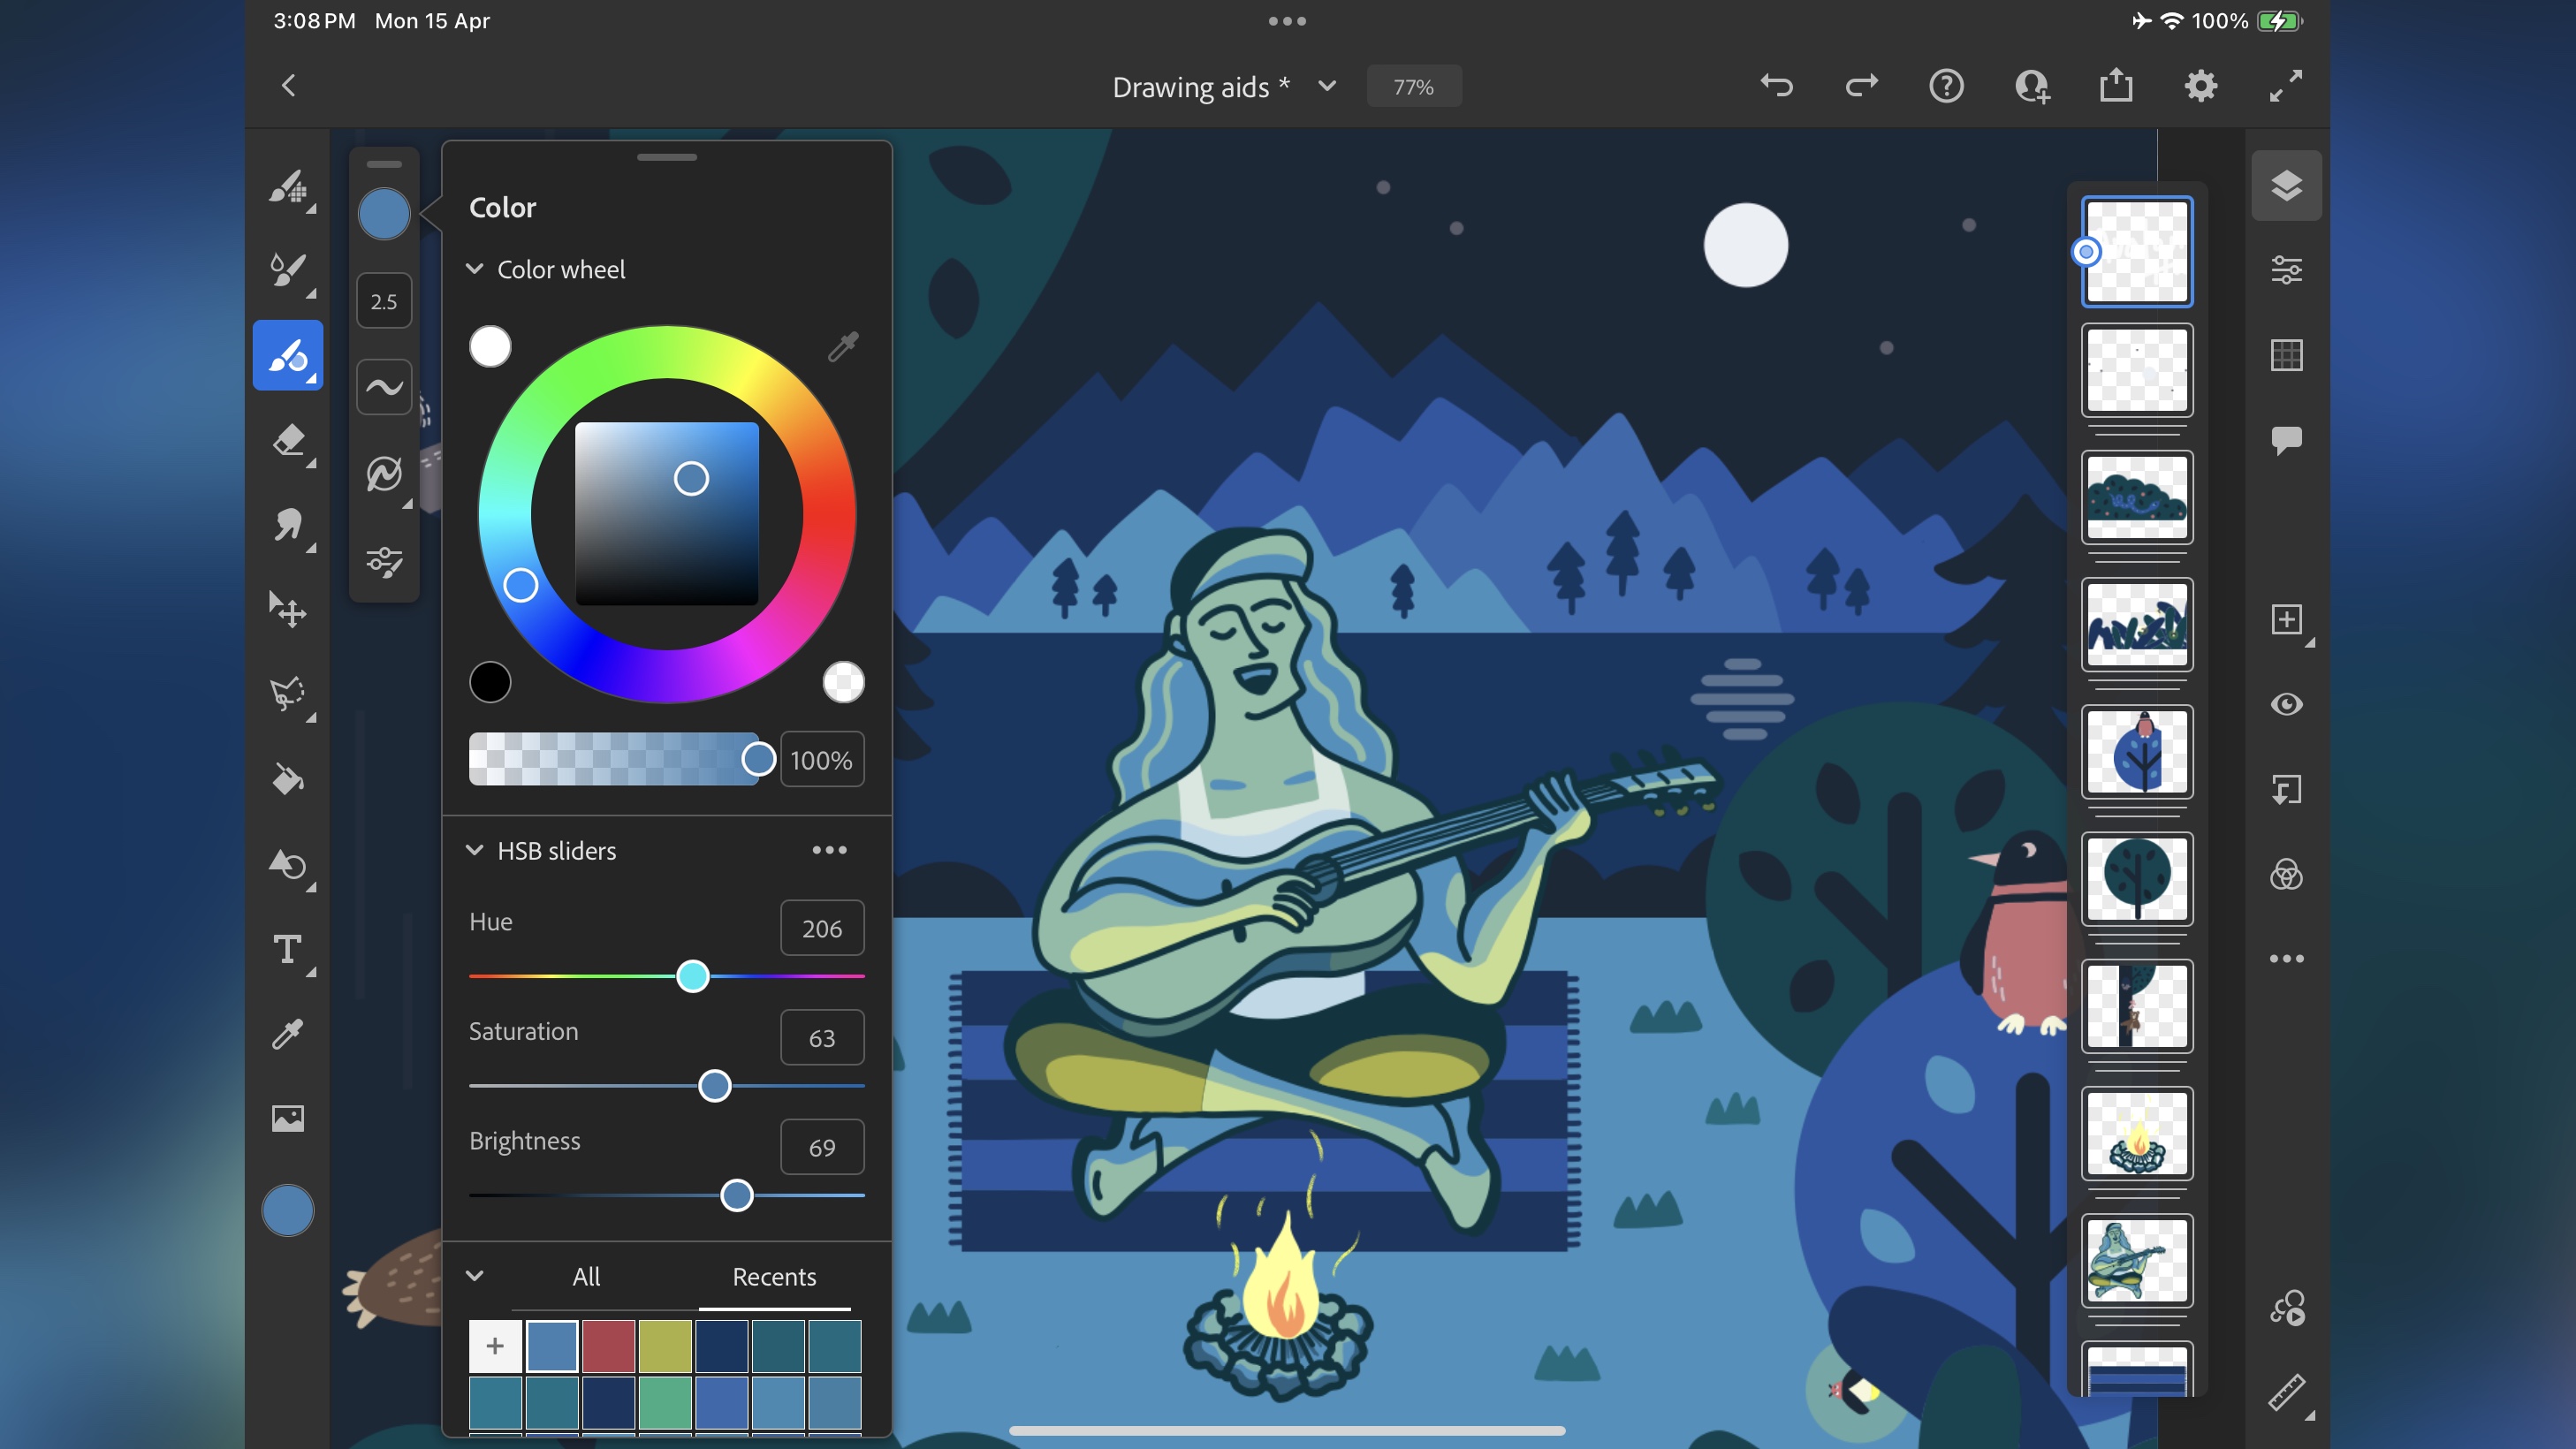Click the add new color button

click(x=496, y=1348)
